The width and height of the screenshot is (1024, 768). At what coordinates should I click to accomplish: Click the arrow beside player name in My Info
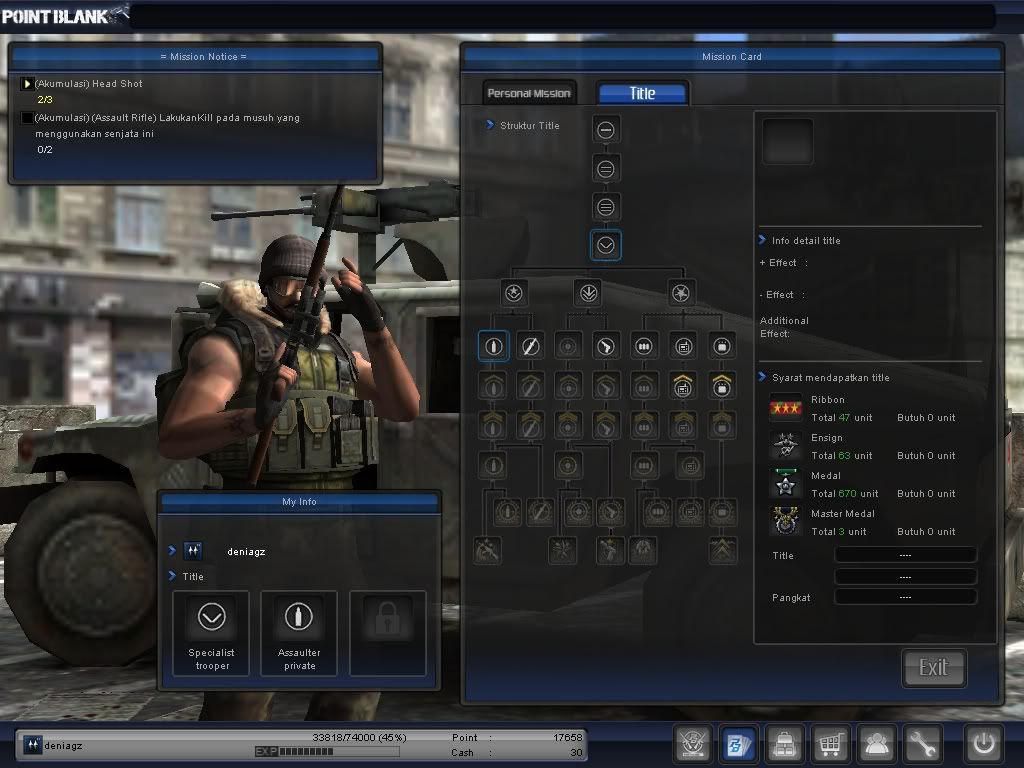tap(172, 551)
